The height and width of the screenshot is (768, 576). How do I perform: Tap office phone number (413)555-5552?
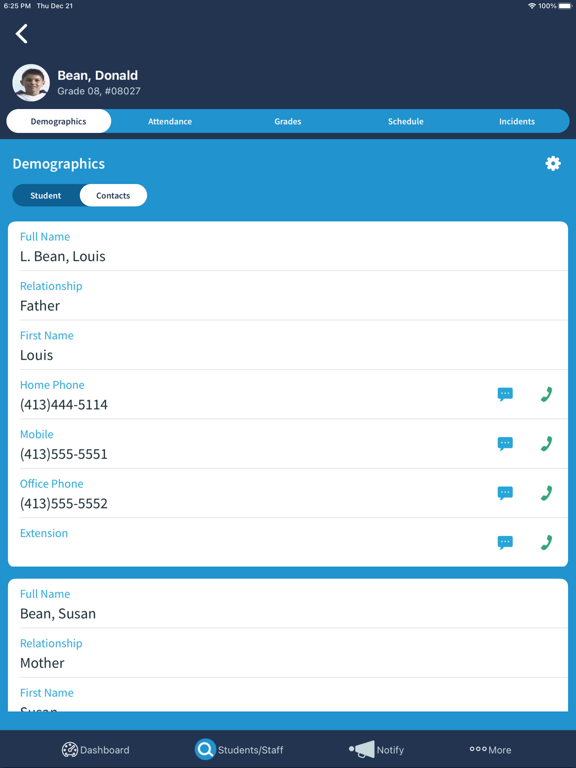tap(64, 504)
